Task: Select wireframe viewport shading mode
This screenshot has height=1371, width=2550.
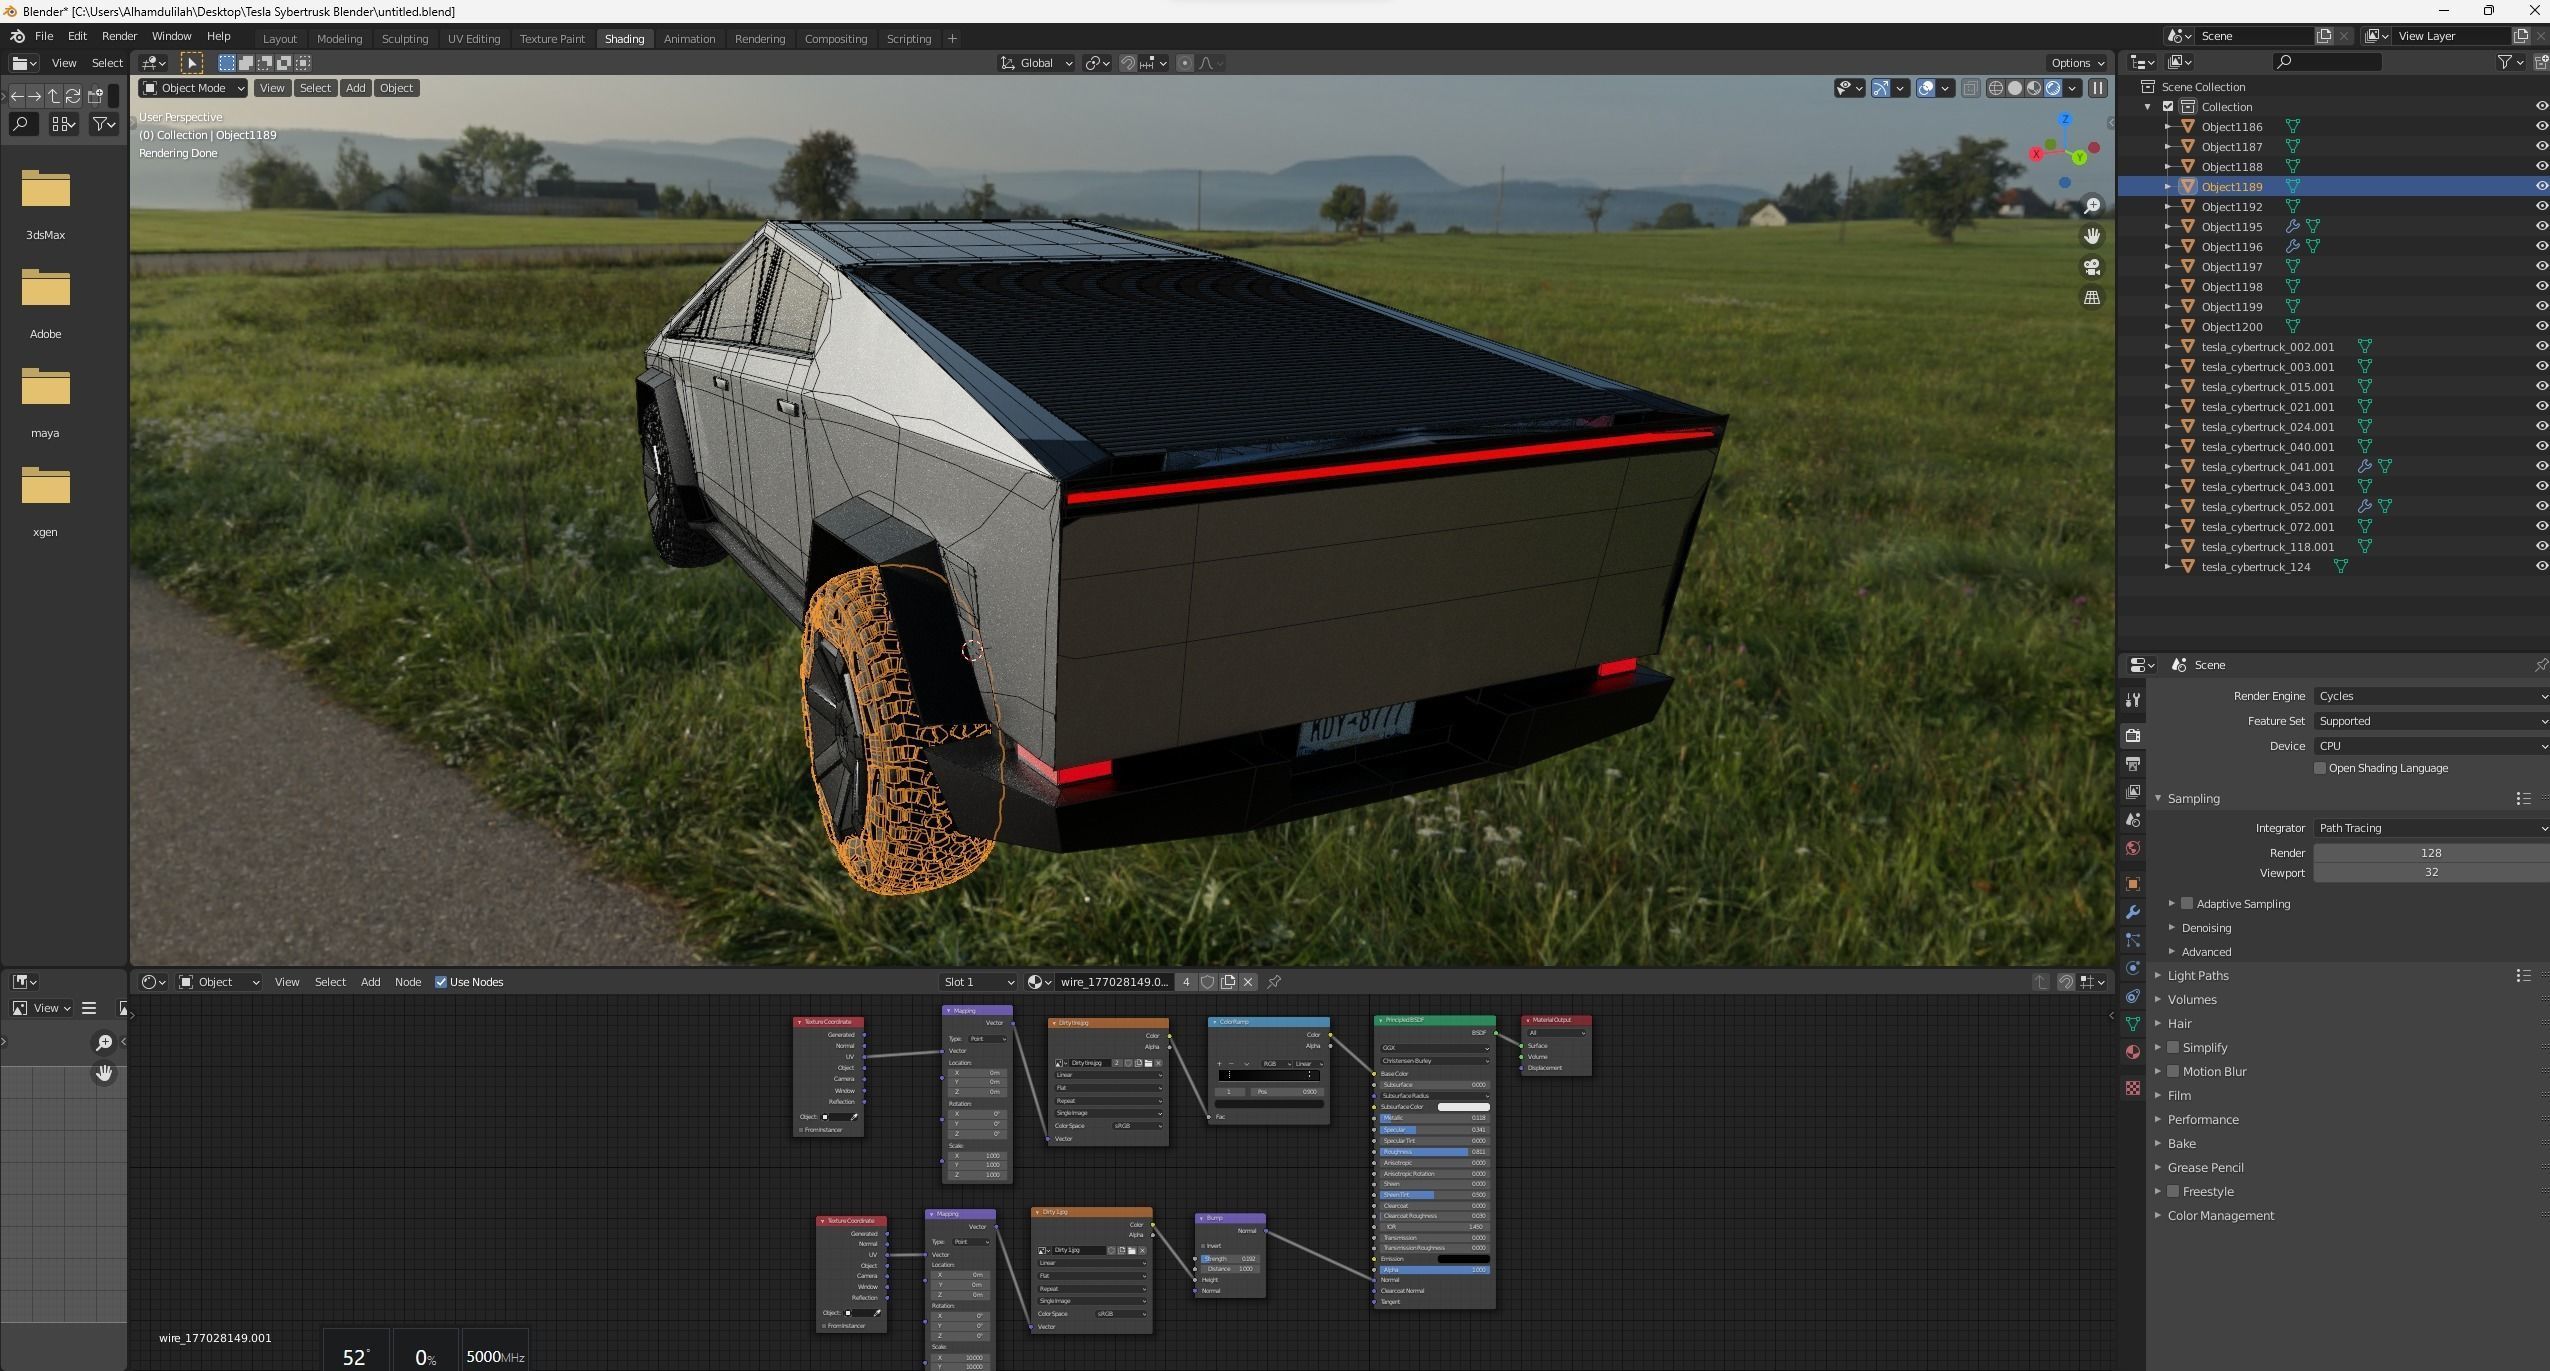Action: tap(1995, 88)
